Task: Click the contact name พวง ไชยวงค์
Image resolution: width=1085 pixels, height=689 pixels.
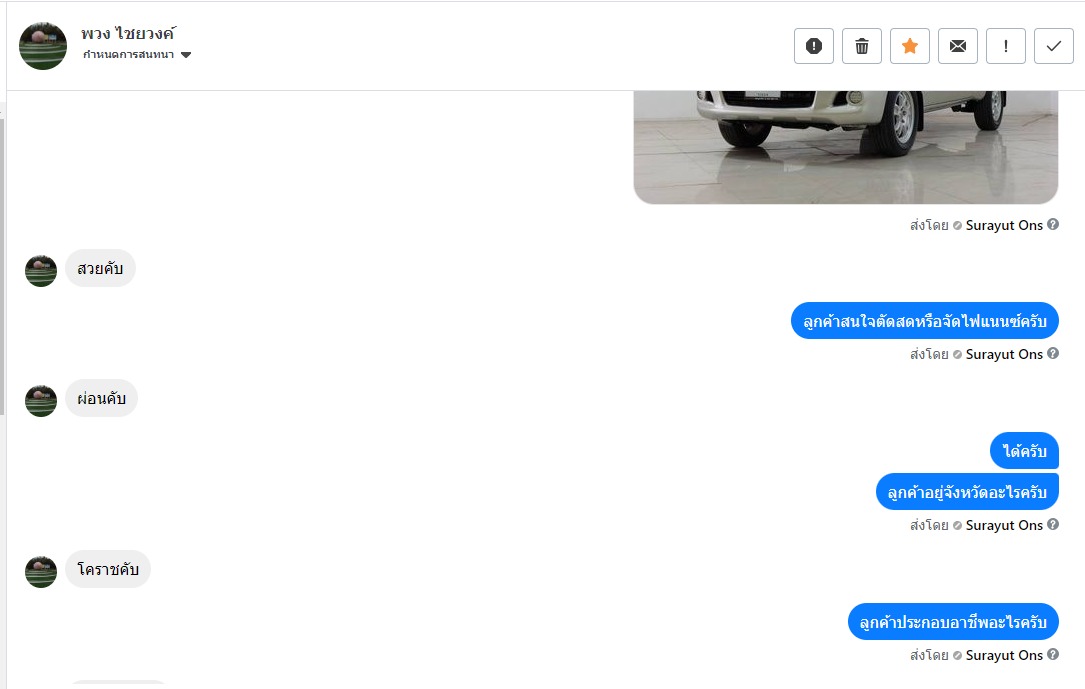Action: tap(128, 33)
